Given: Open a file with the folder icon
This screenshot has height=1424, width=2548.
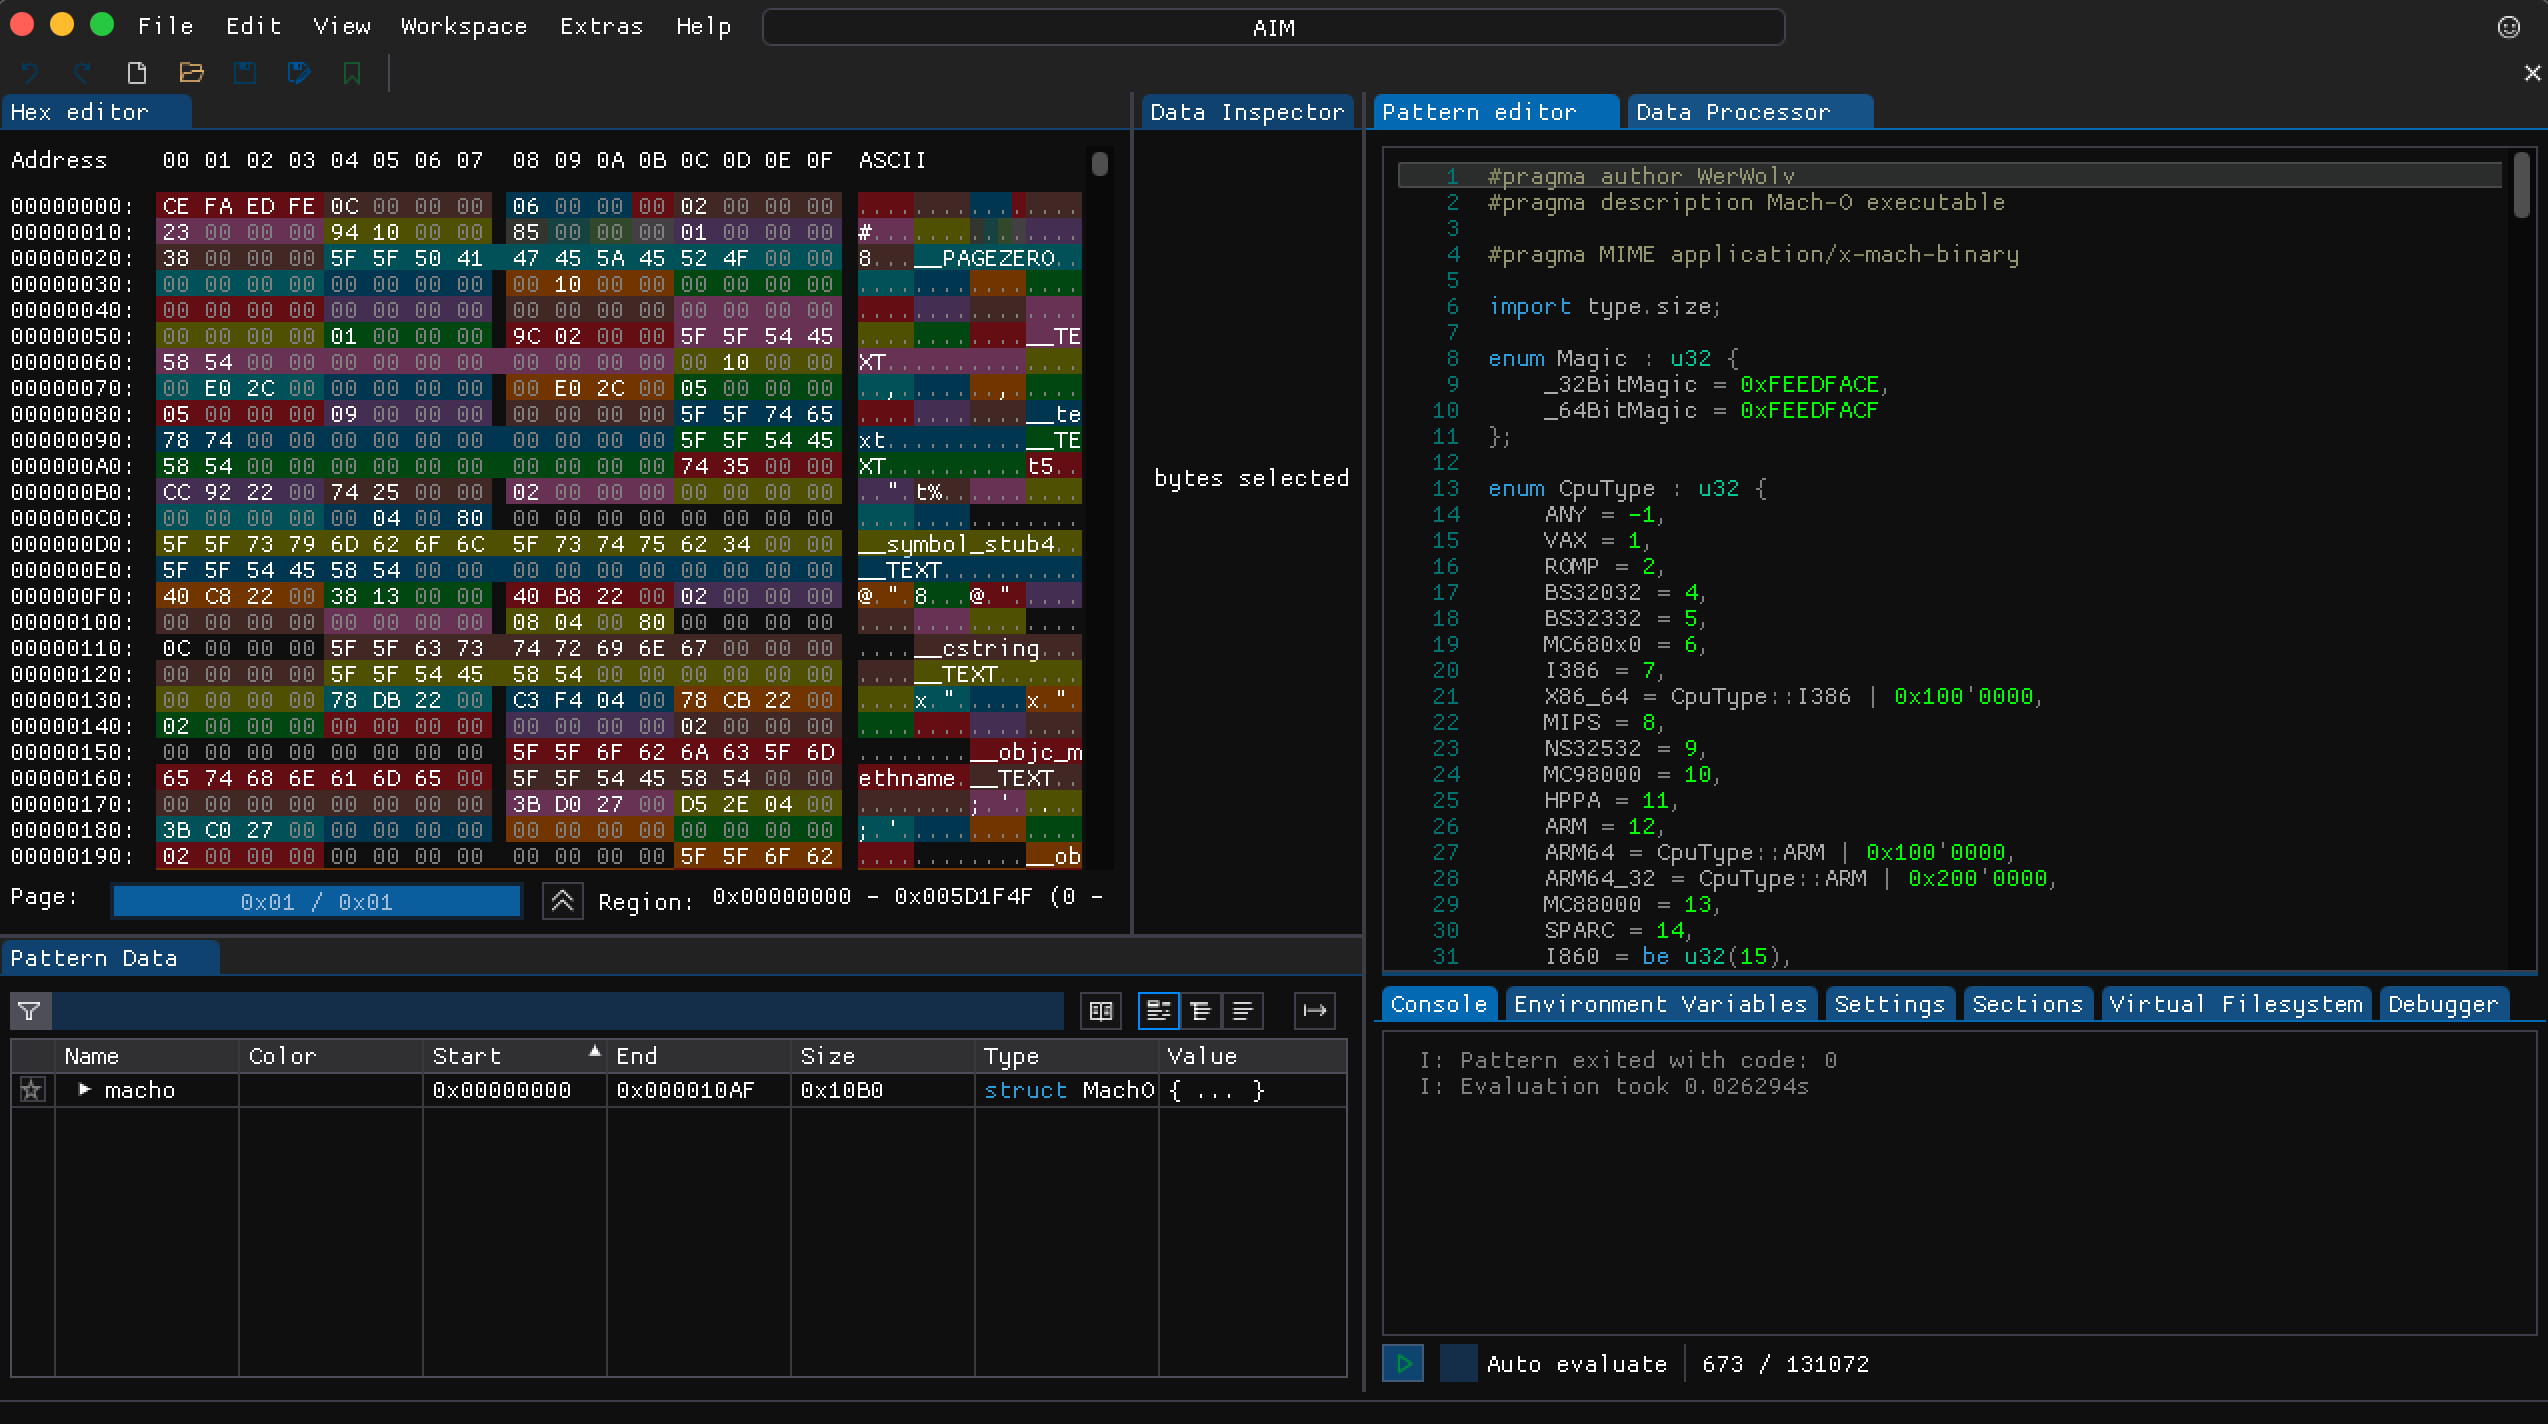Looking at the screenshot, I should 191,73.
